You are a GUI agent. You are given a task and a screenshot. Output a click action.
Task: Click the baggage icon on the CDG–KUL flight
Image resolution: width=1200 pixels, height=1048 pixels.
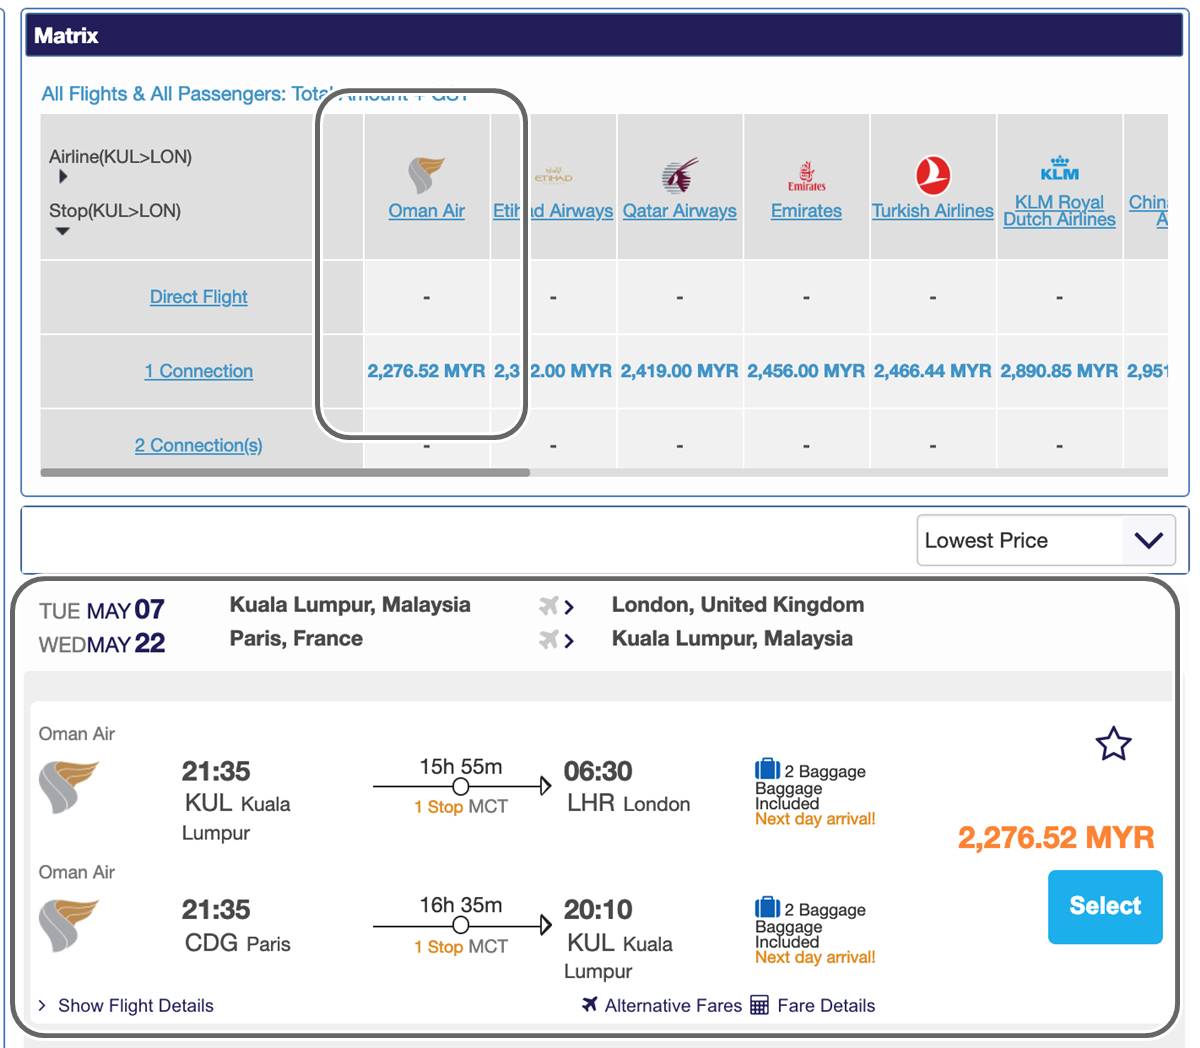pos(767,907)
